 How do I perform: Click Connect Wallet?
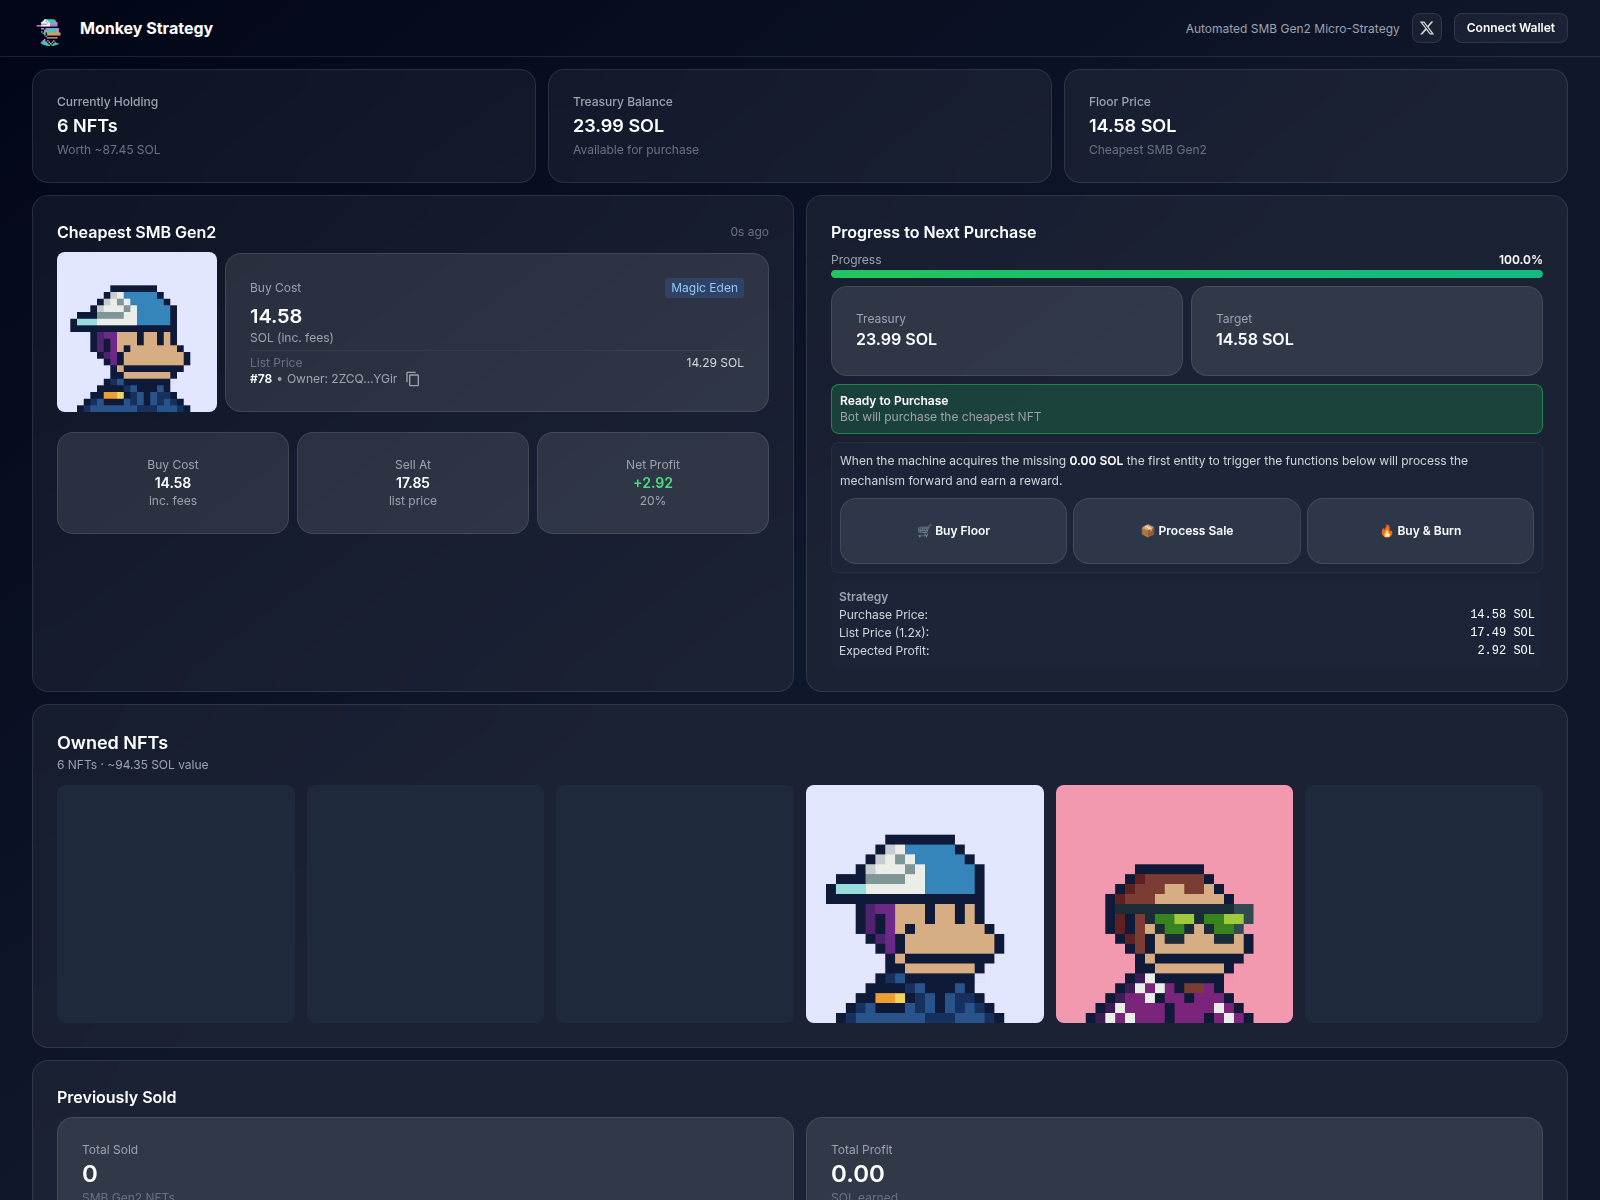(1510, 28)
